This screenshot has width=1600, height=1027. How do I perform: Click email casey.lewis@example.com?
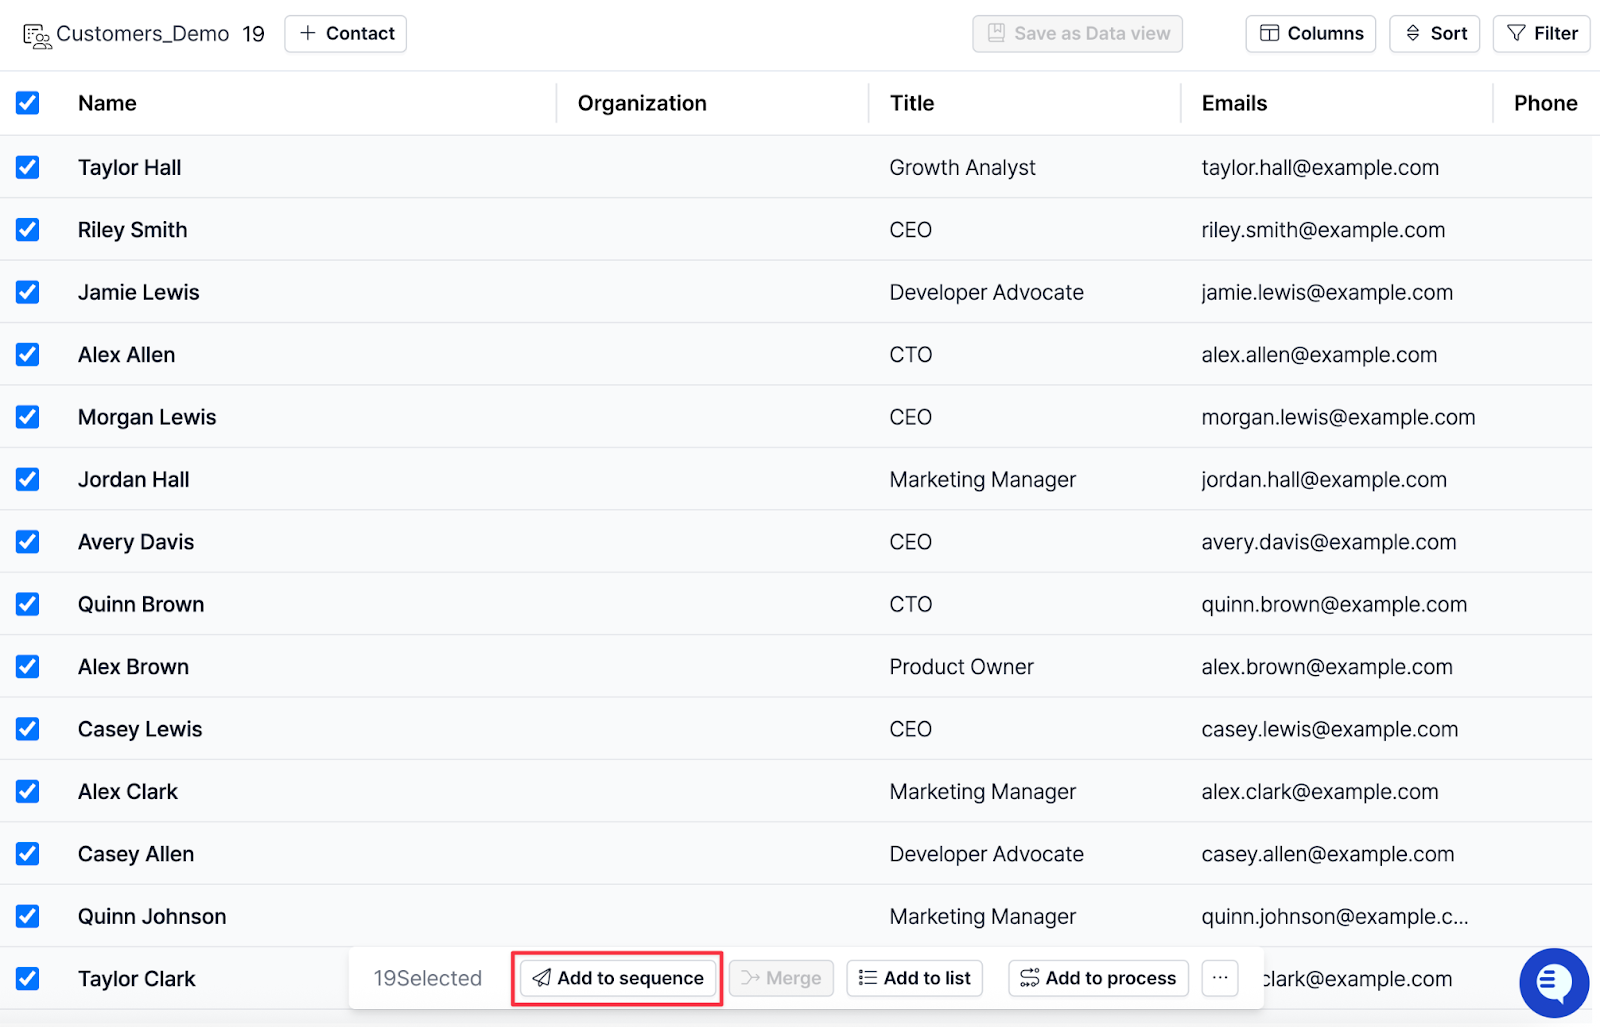click(1330, 729)
